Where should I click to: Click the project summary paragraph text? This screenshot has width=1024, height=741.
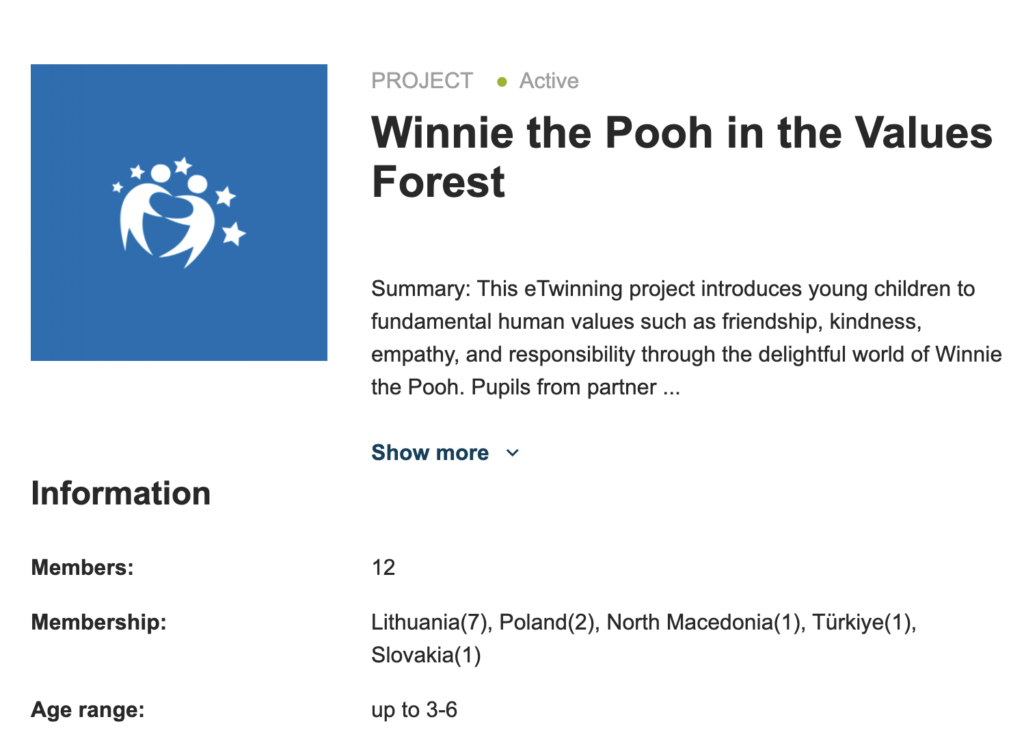[686, 338]
